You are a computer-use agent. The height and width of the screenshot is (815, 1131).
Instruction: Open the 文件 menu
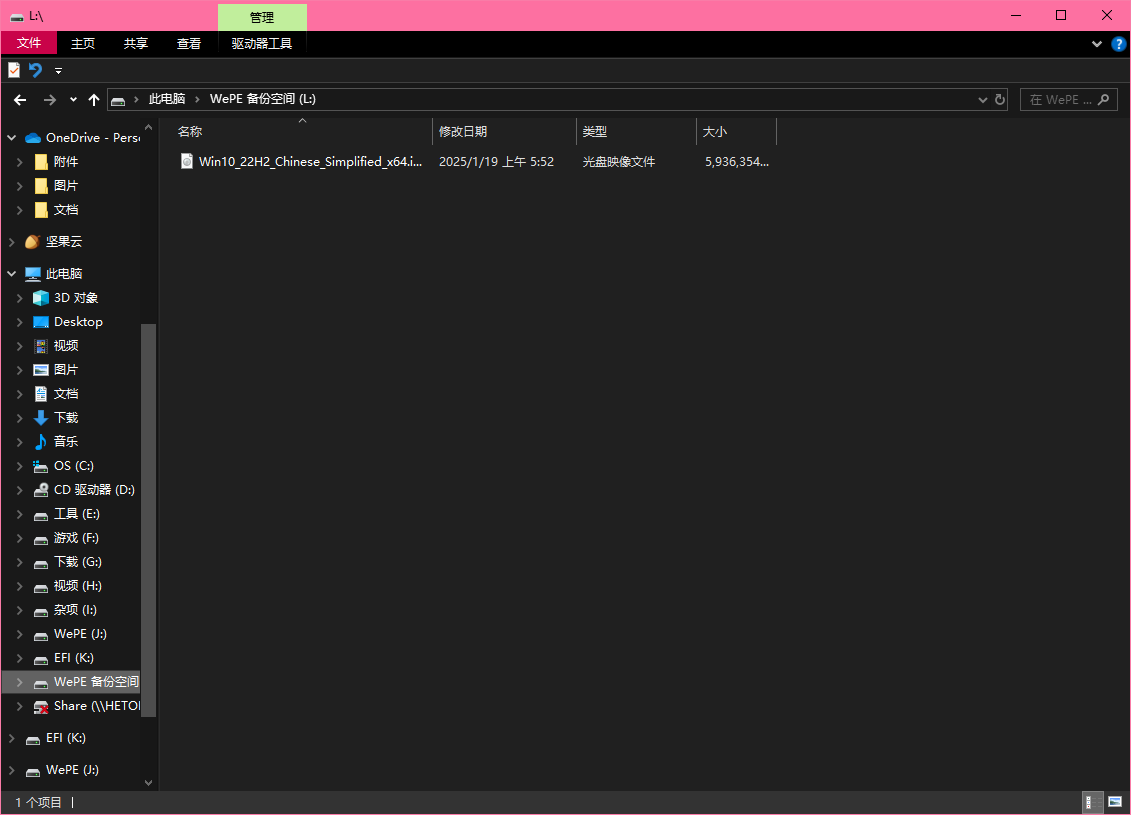click(x=29, y=44)
